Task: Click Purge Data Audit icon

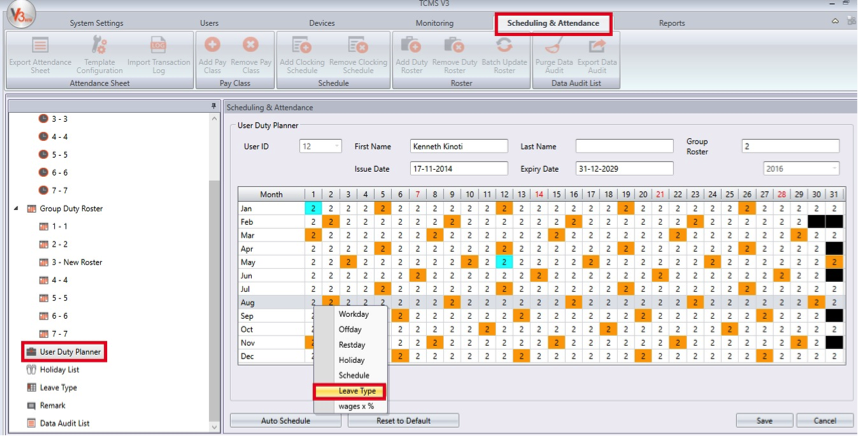Action: pyautogui.click(x=553, y=45)
